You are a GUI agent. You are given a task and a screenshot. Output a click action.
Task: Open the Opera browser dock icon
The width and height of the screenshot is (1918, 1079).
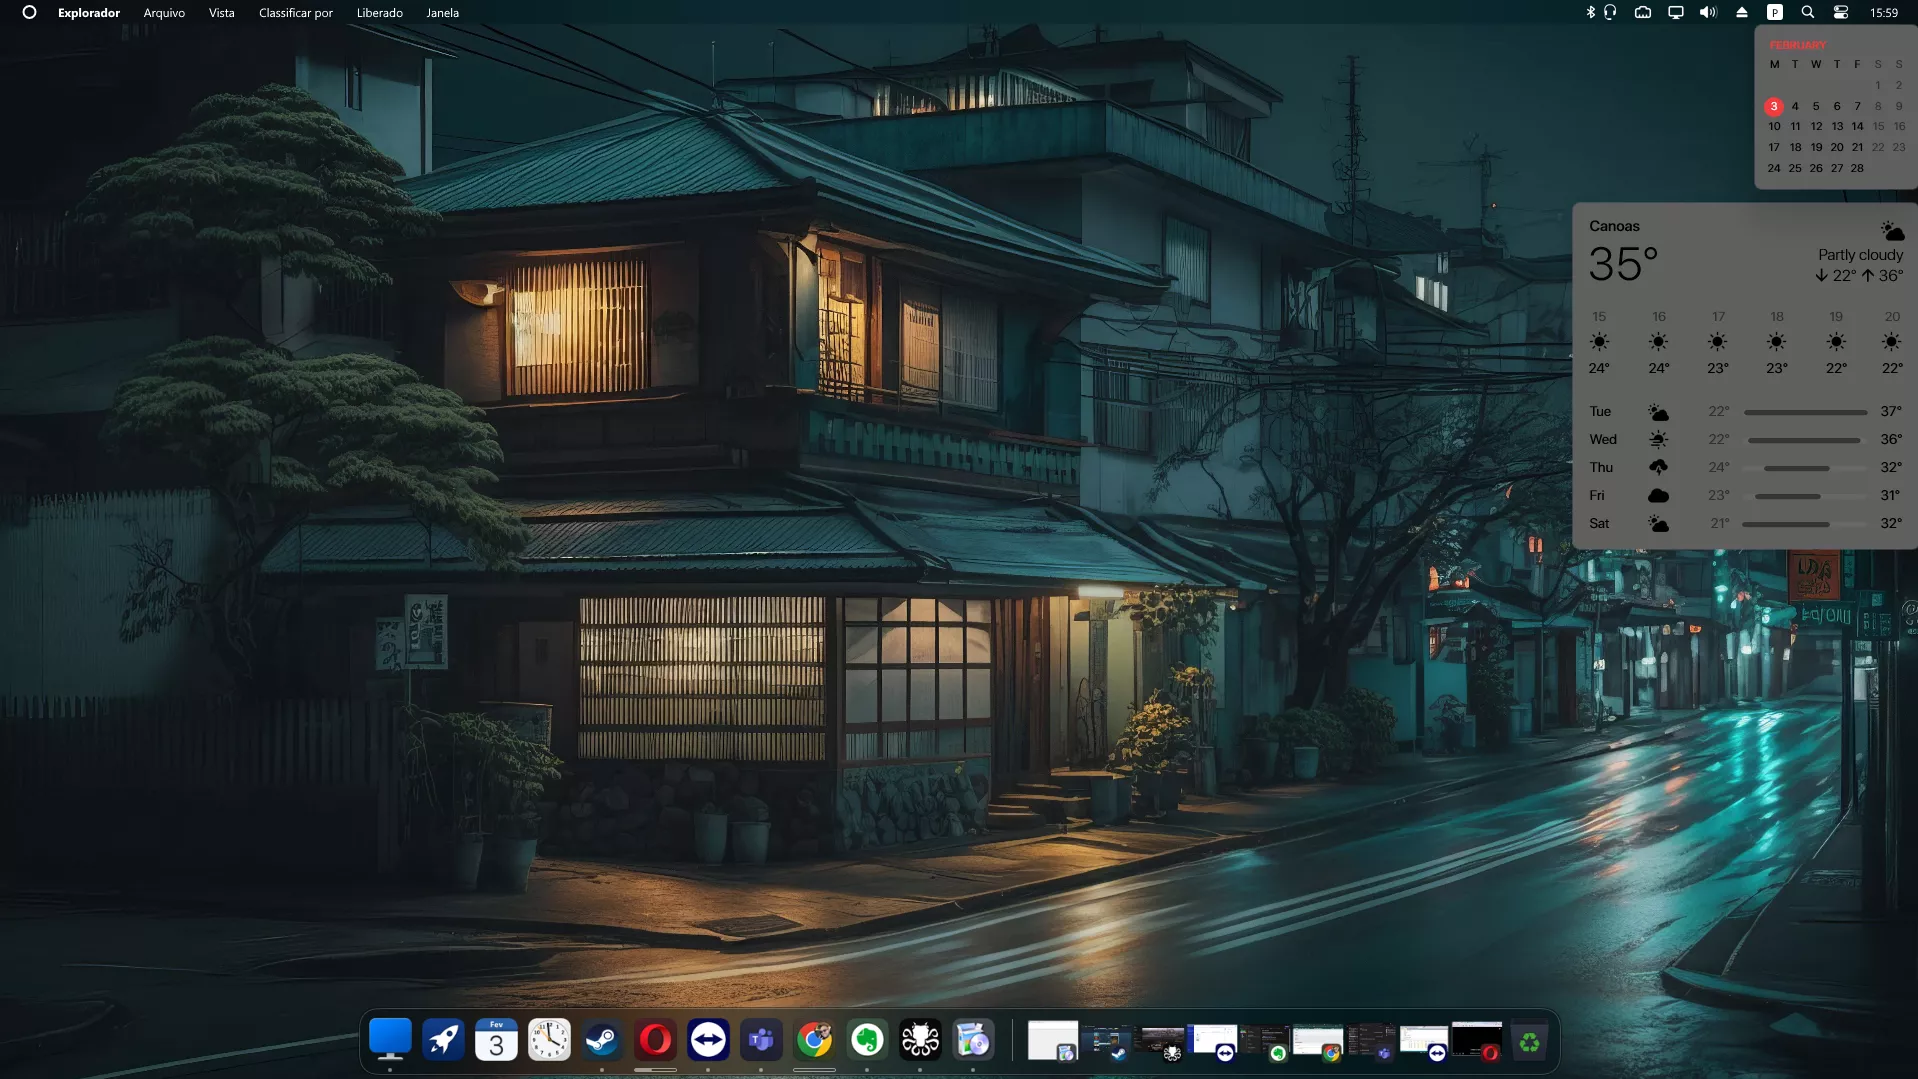tap(655, 1040)
